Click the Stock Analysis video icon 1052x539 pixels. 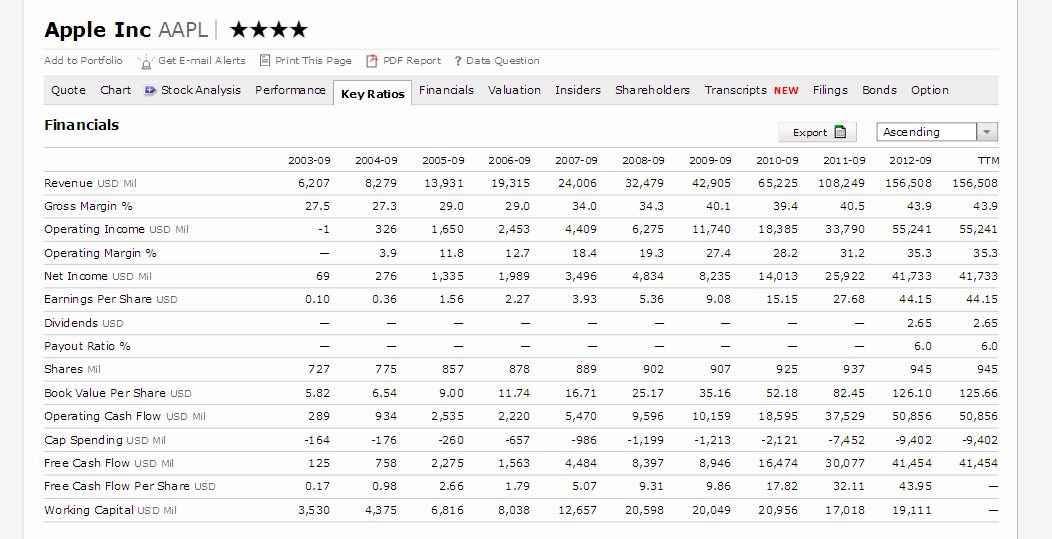[150, 90]
